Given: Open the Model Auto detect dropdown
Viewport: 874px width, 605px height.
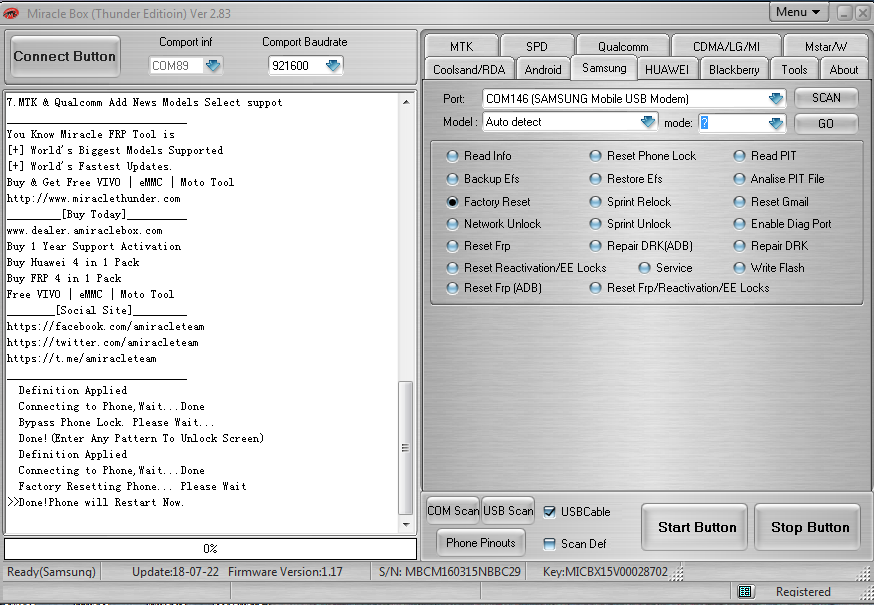Looking at the screenshot, I should (648, 122).
